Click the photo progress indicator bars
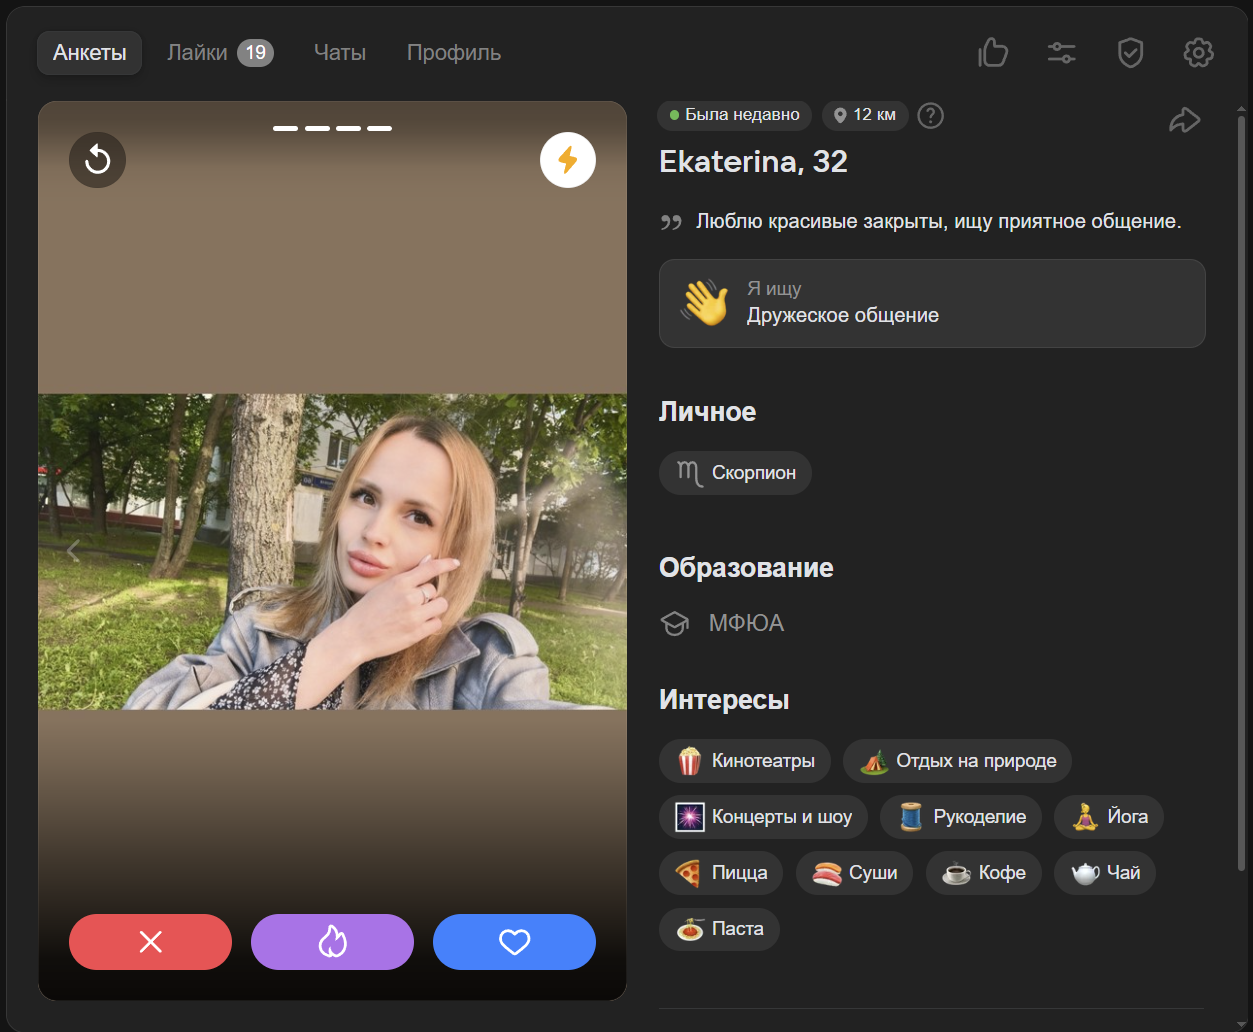This screenshot has width=1253, height=1032. [x=332, y=128]
